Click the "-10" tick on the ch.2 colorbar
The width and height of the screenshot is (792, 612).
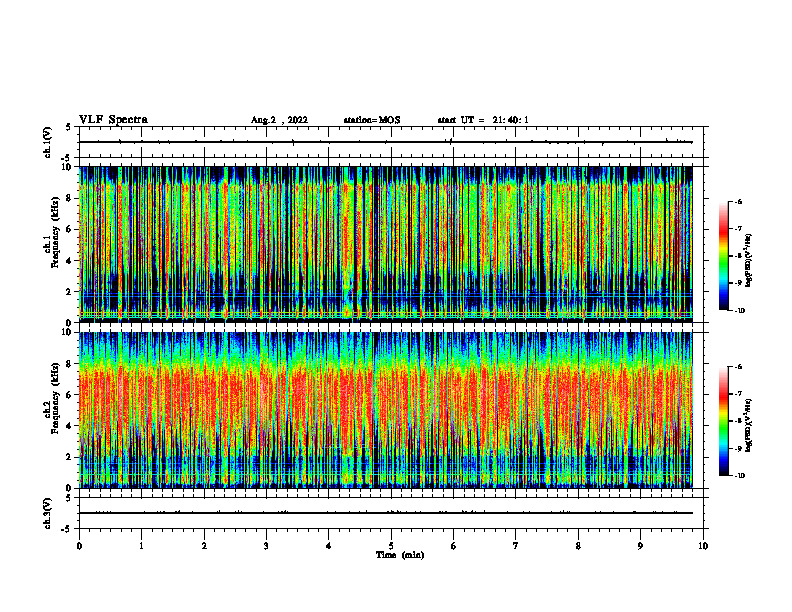pos(739,476)
